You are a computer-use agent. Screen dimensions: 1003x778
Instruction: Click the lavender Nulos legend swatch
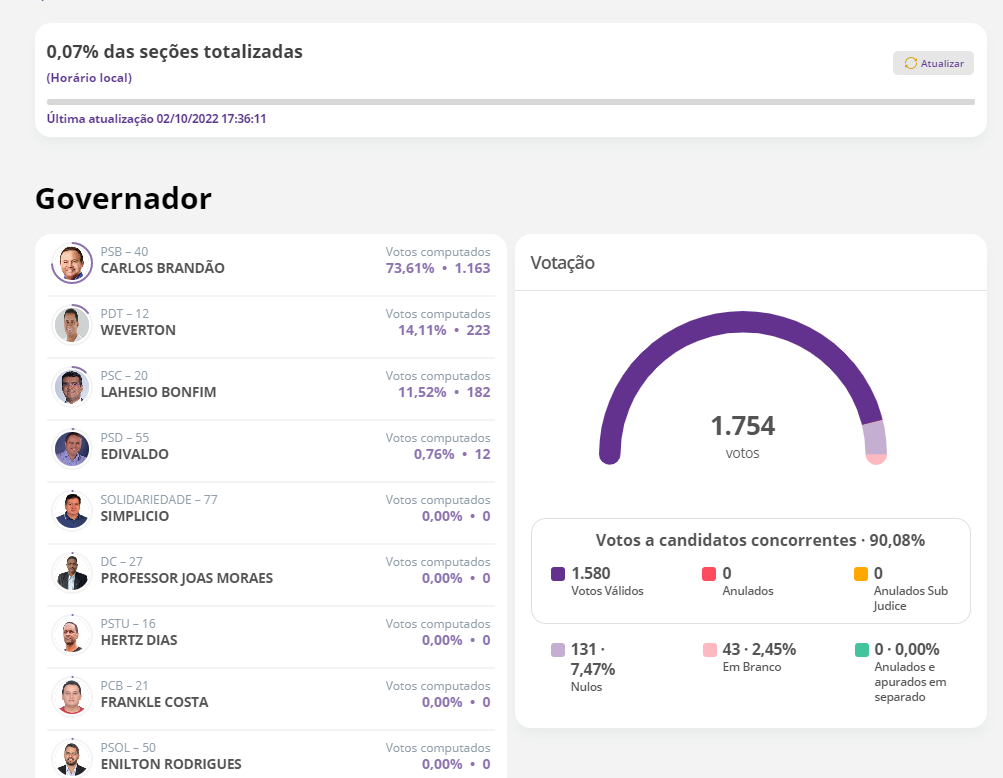(558, 650)
